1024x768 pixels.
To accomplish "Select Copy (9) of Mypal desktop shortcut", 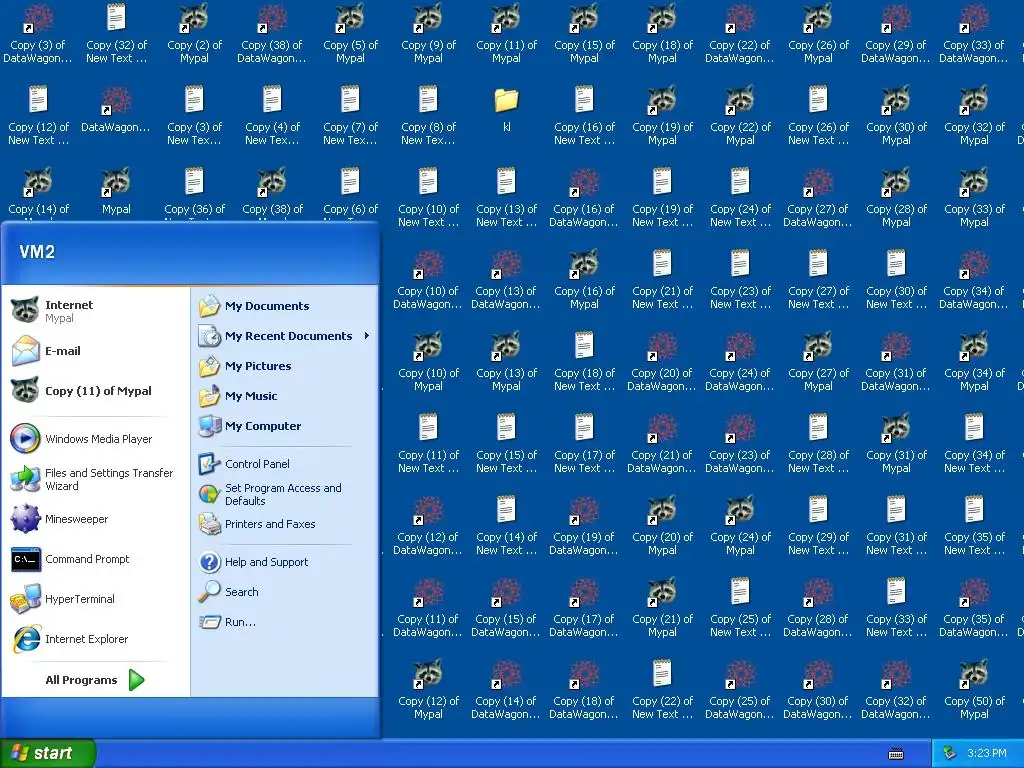I will 428,33.
